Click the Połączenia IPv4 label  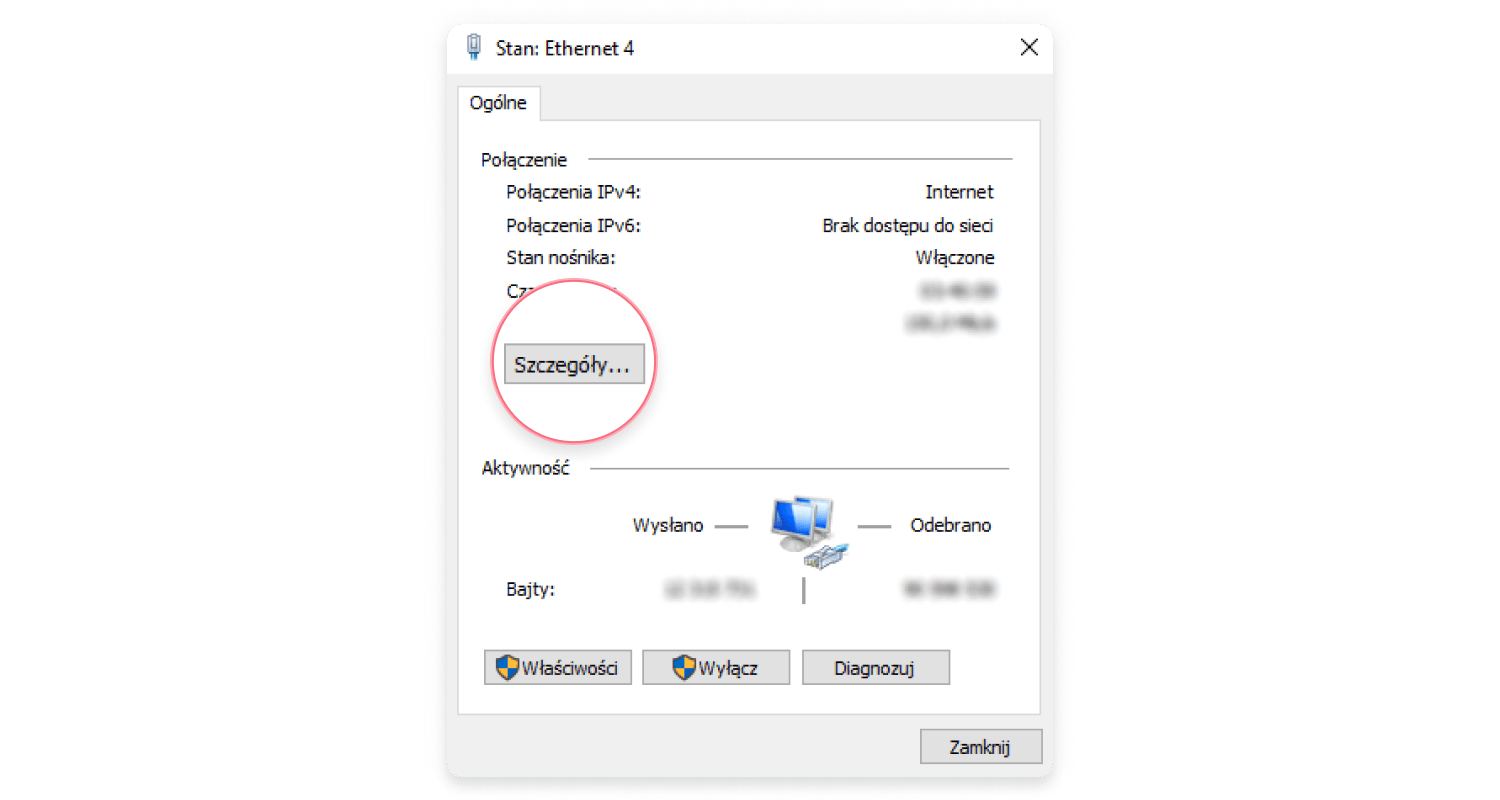(x=573, y=192)
